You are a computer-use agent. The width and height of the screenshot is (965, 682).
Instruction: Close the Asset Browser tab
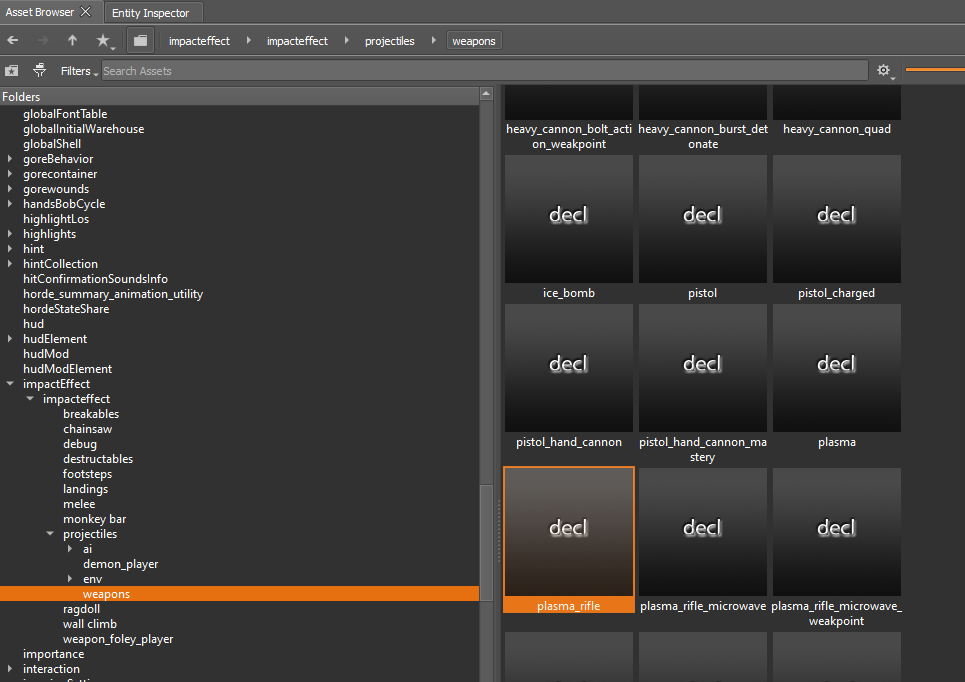86,12
